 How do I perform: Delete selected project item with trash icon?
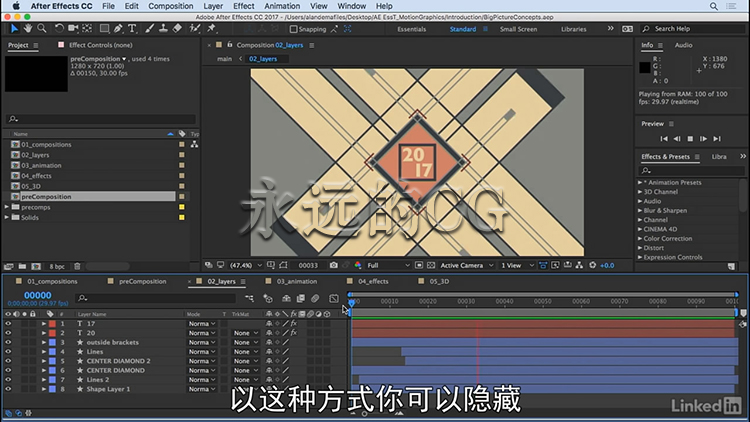pyautogui.click(x=77, y=266)
